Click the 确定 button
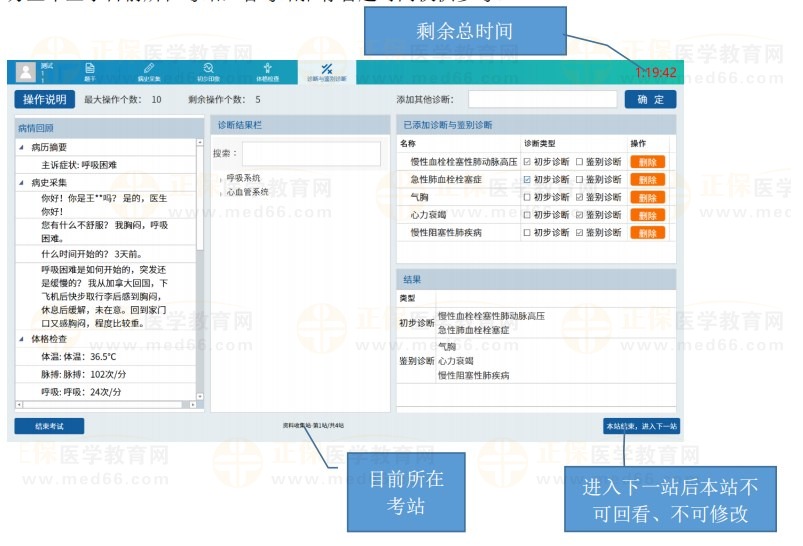The width and height of the screenshot is (803, 546). (650, 99)
